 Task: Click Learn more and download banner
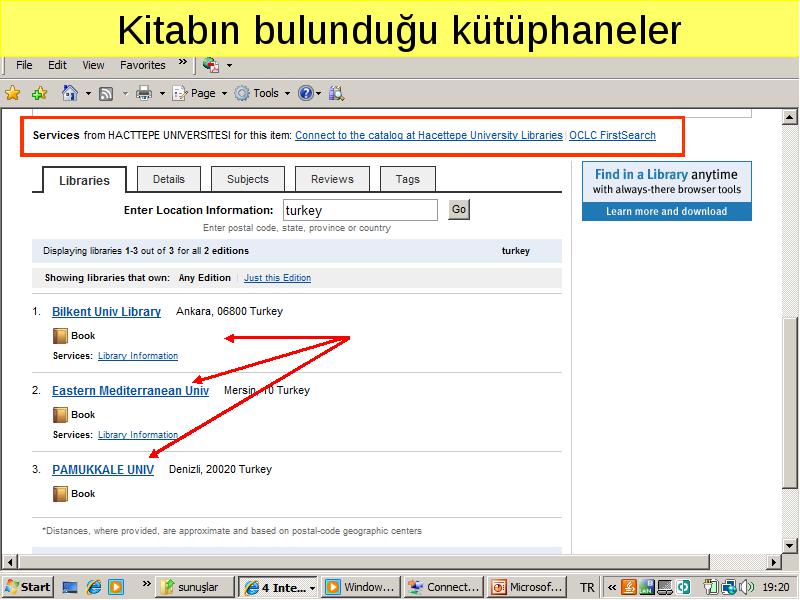(x=667, y=211)
